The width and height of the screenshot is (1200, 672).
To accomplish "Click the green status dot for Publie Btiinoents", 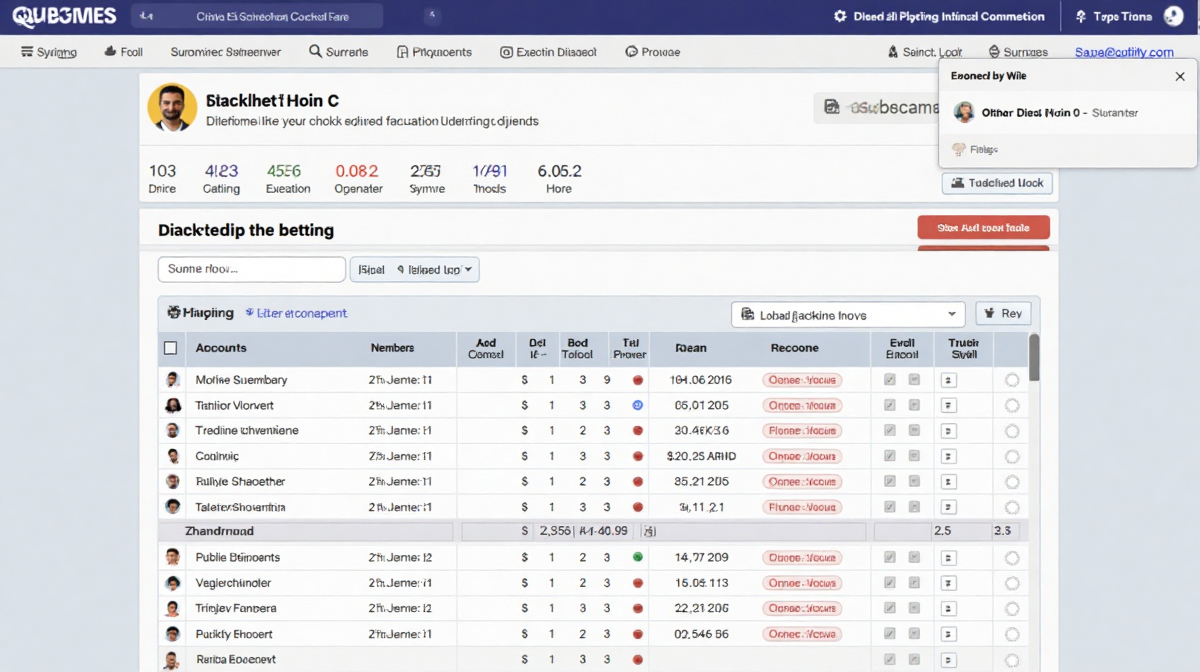I will pos(638,557).
